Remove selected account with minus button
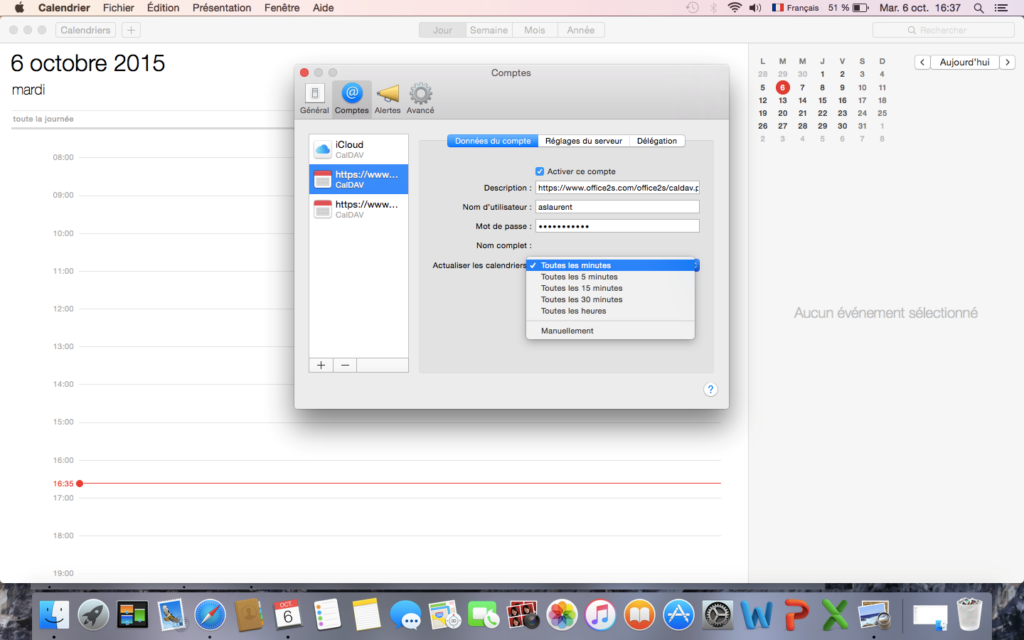The width and height of the screenshot is (1024, 640). click(x=345, y=365)
